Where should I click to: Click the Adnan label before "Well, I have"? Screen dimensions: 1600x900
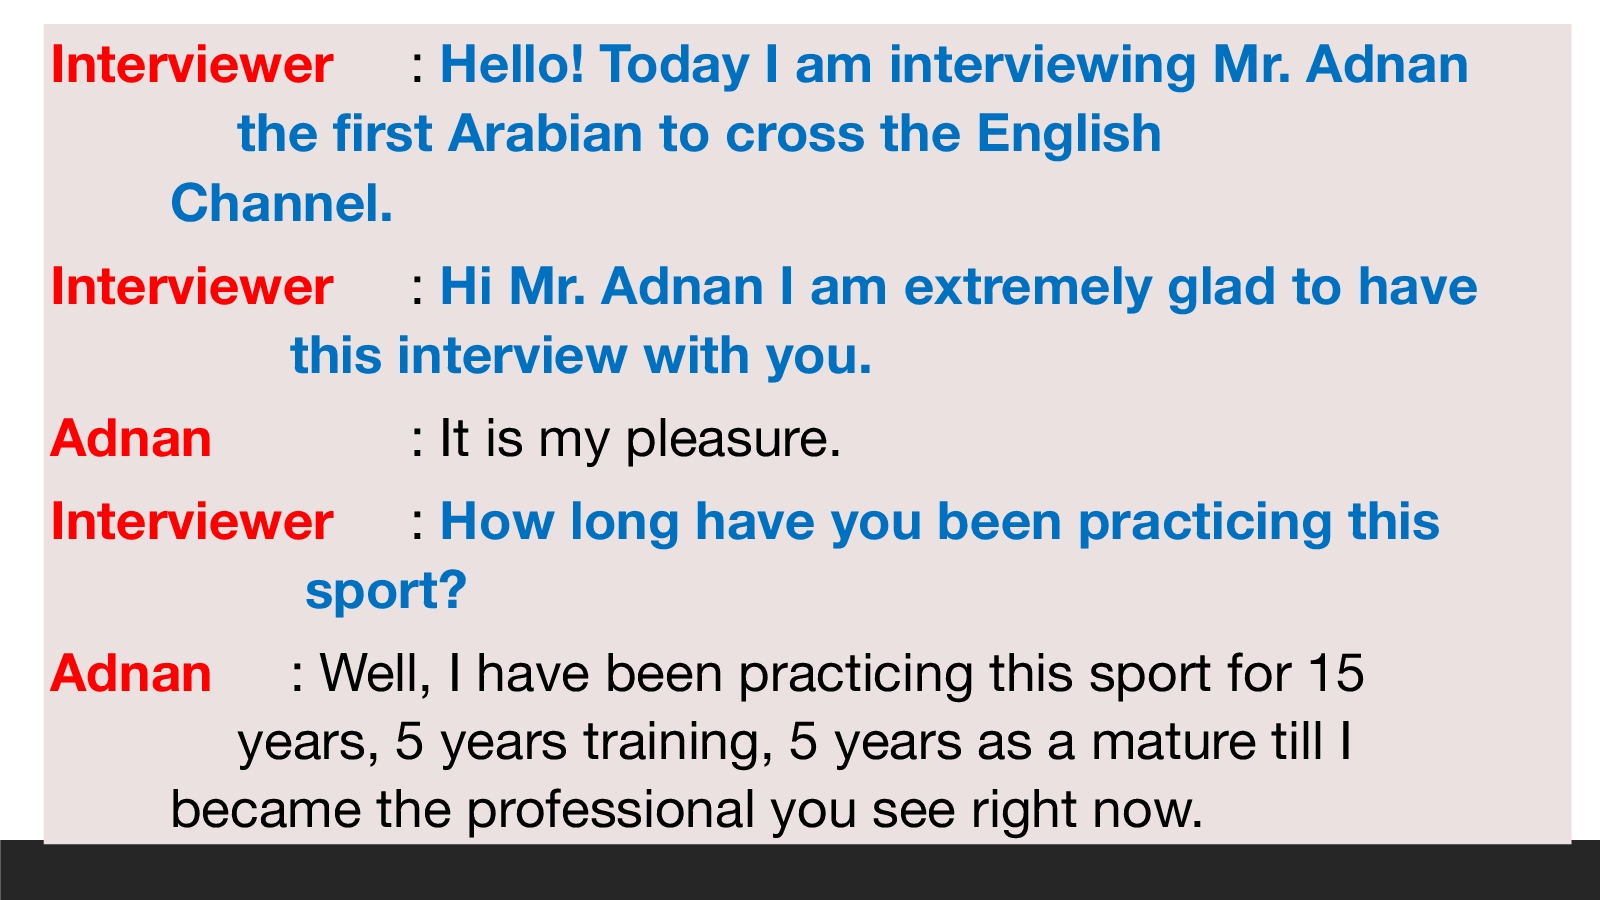pyautogui.click(x=131, y=675)
